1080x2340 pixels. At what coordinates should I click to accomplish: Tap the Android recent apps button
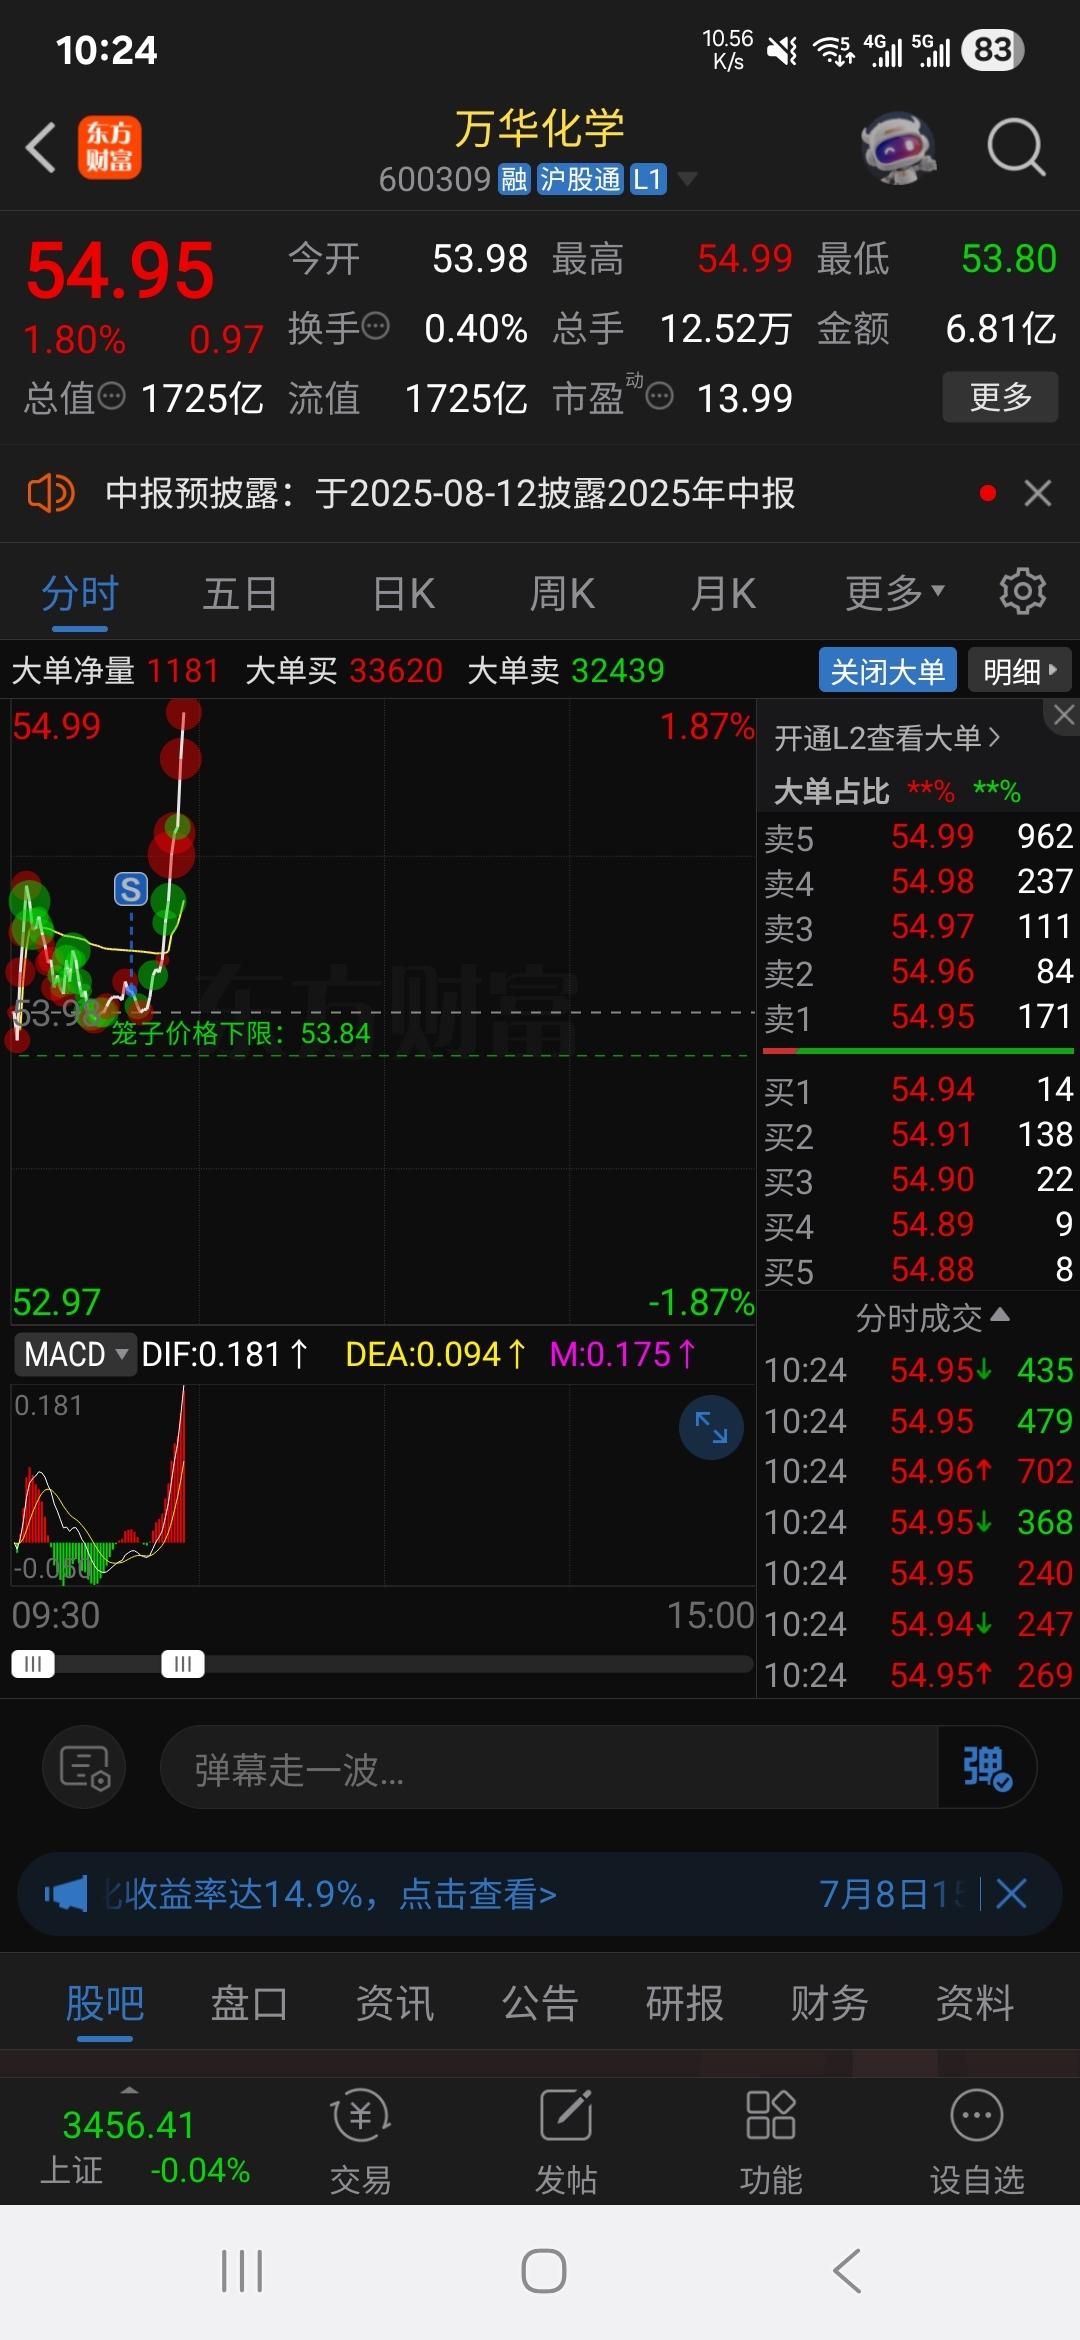(x=242, y=2271)
